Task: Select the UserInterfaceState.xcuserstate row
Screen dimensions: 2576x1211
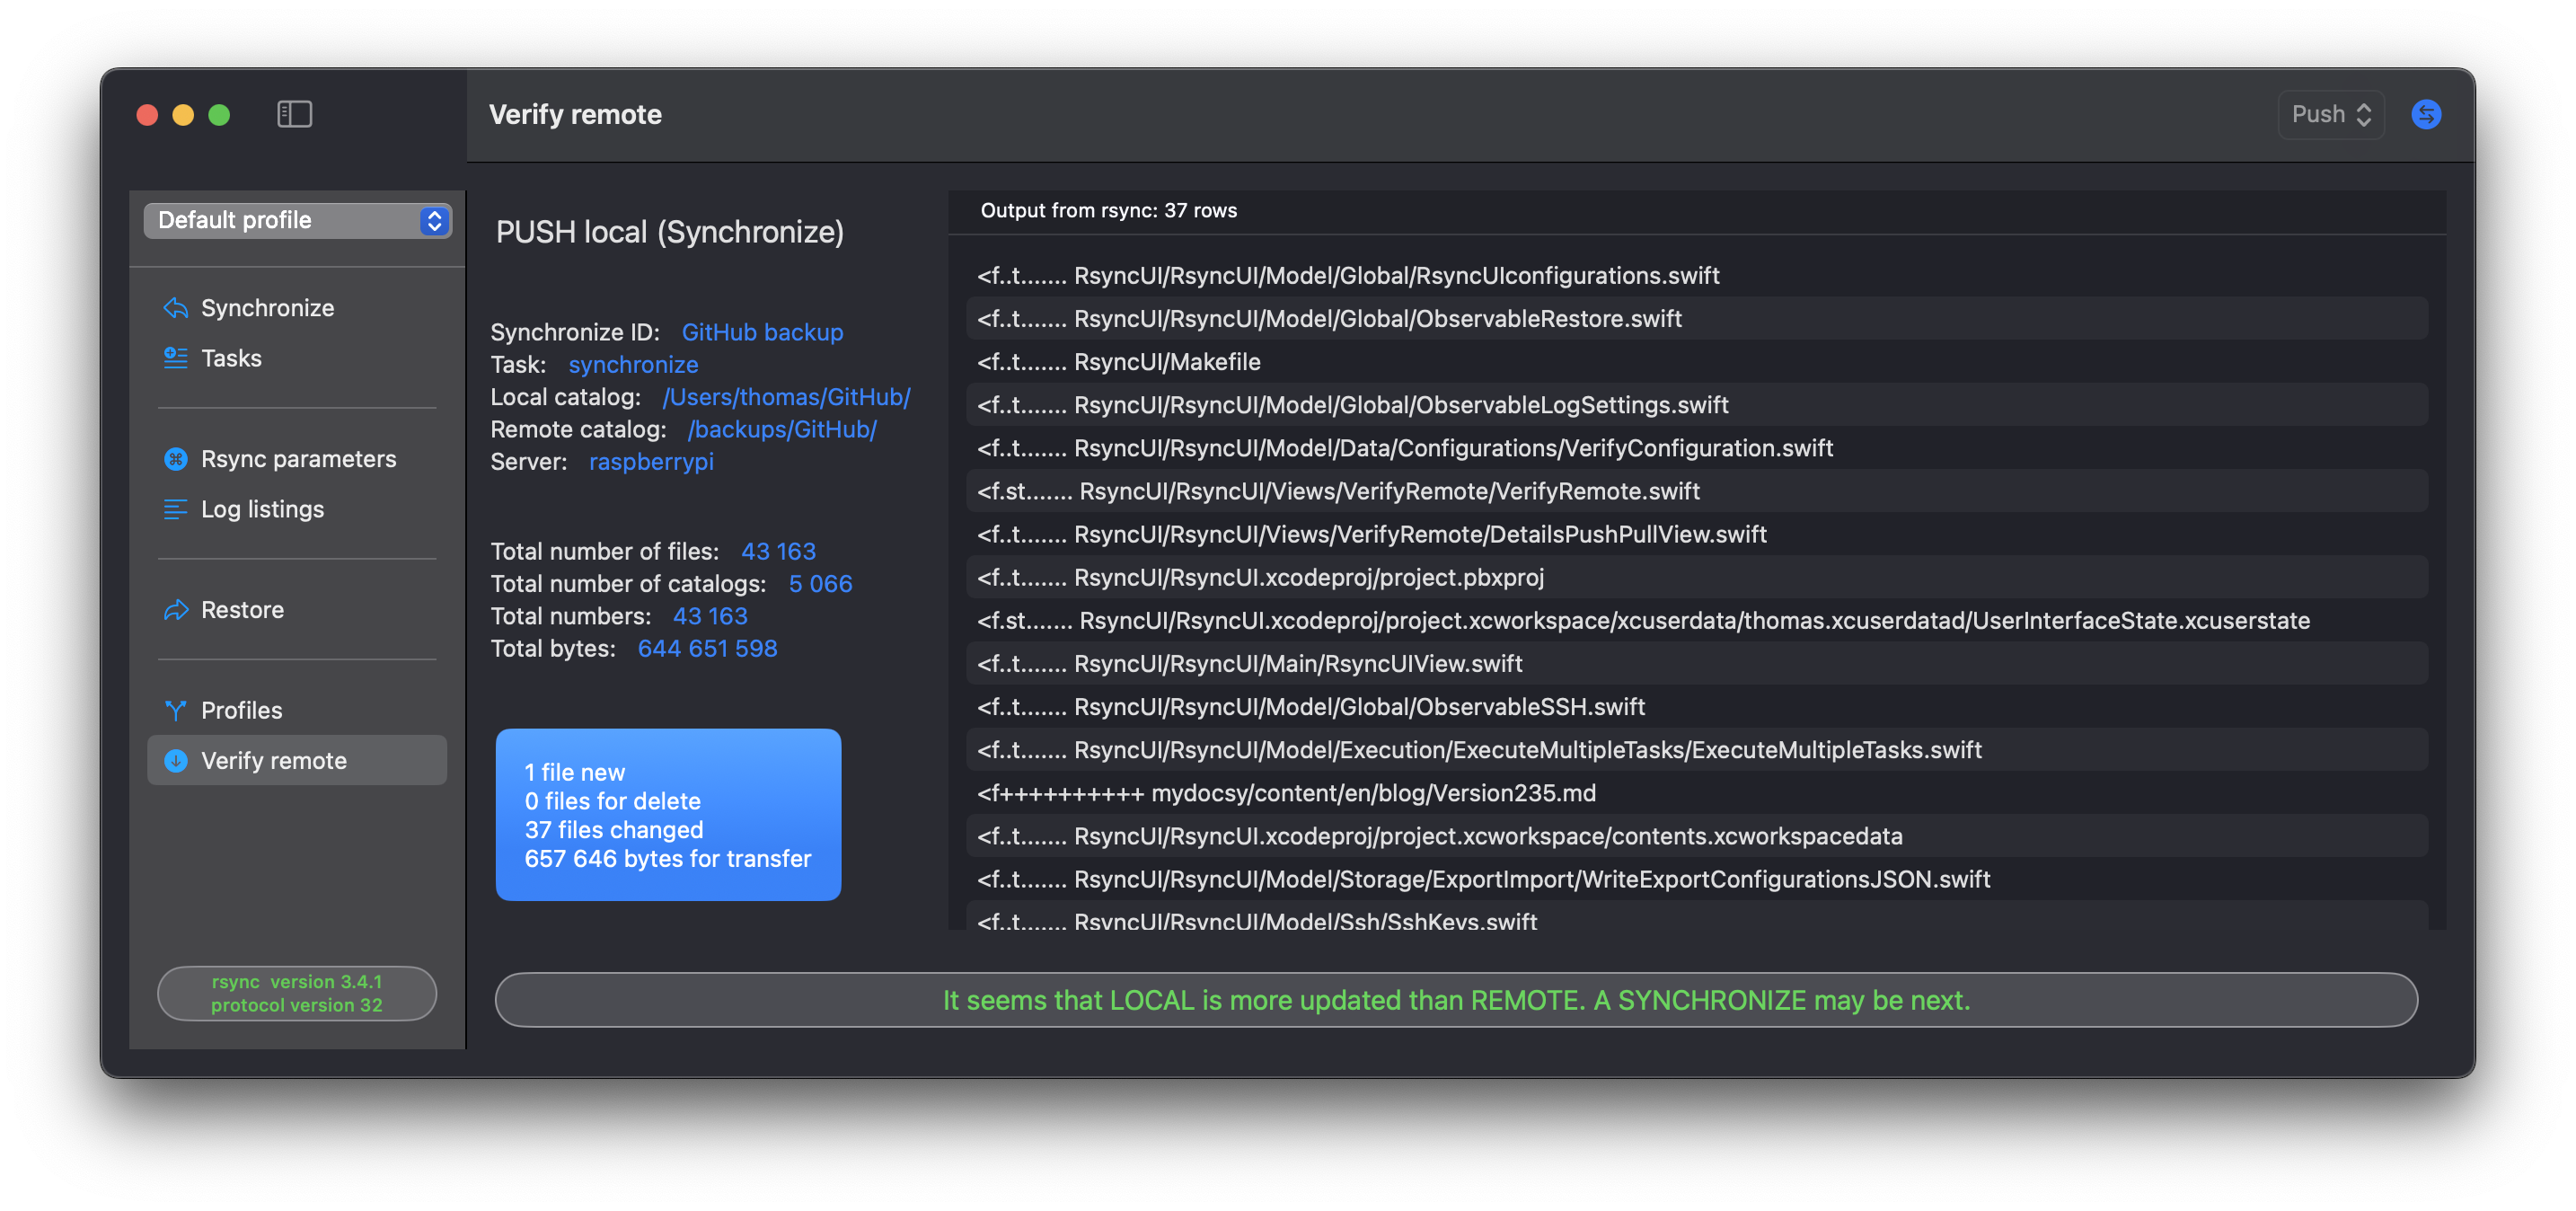Action: 1697,621
